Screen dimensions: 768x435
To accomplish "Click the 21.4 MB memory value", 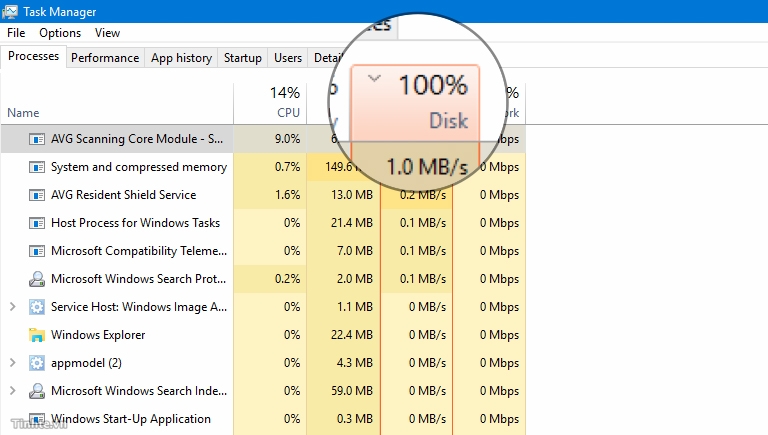I will click(x=352, y=223).
